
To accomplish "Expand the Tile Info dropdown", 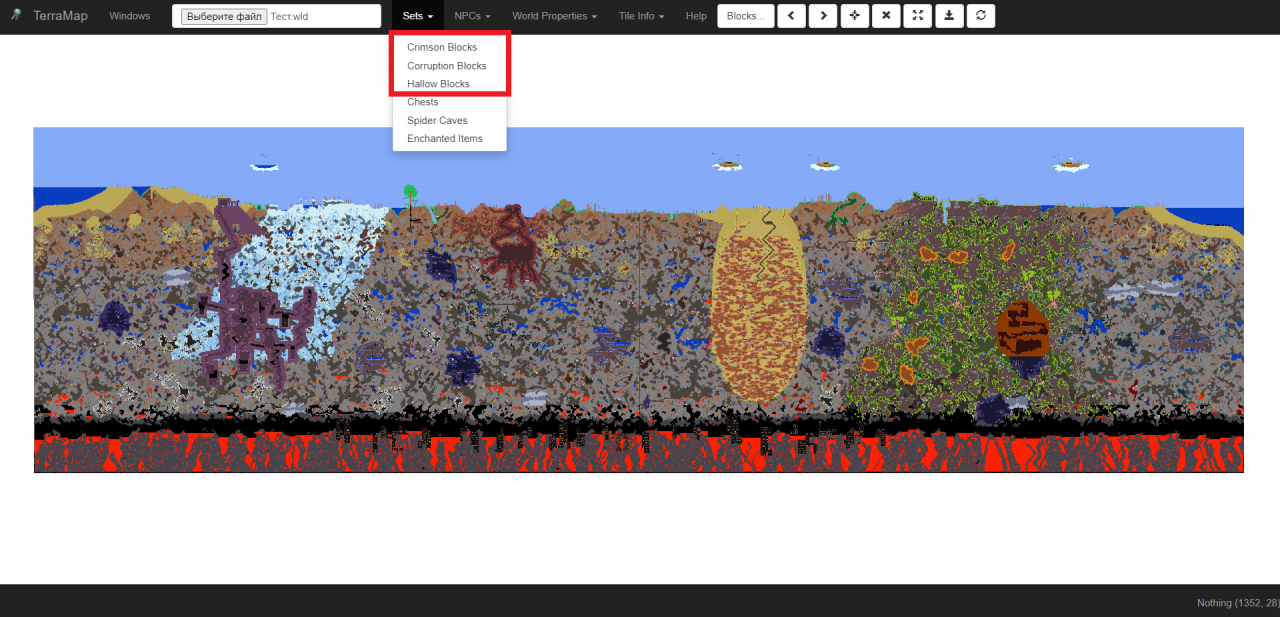I will [x=642, y=16].
